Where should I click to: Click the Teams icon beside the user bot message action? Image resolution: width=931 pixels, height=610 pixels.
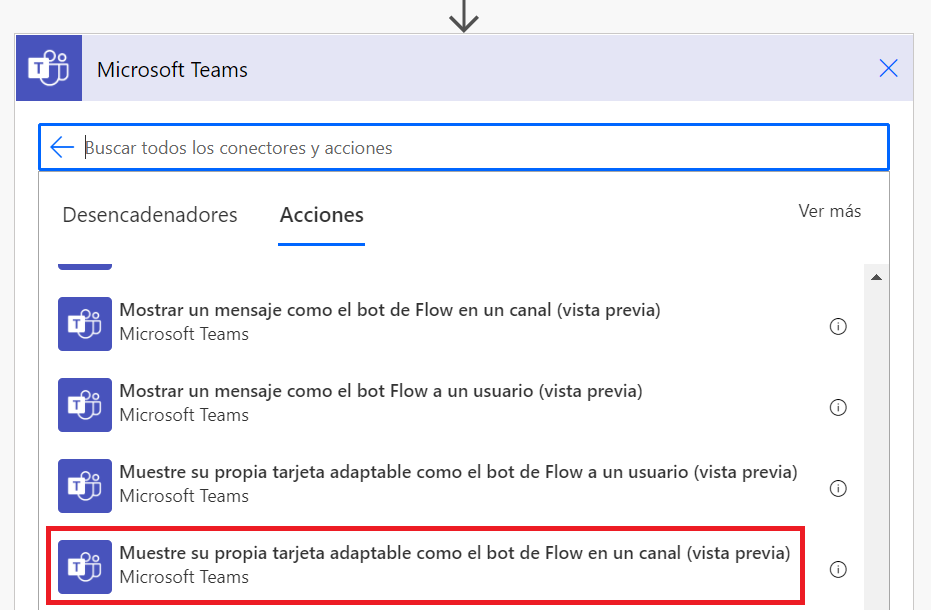tap(85, 405)
